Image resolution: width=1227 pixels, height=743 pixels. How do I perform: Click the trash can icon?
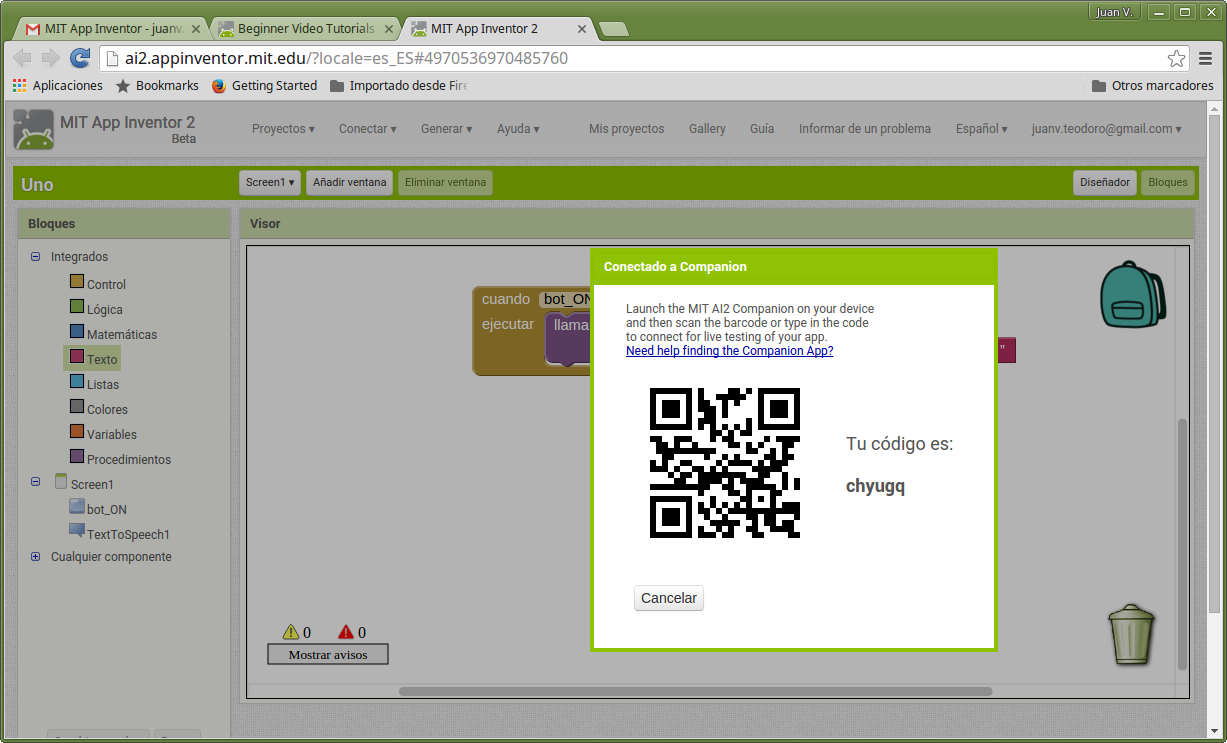(x=1131, y=634)
